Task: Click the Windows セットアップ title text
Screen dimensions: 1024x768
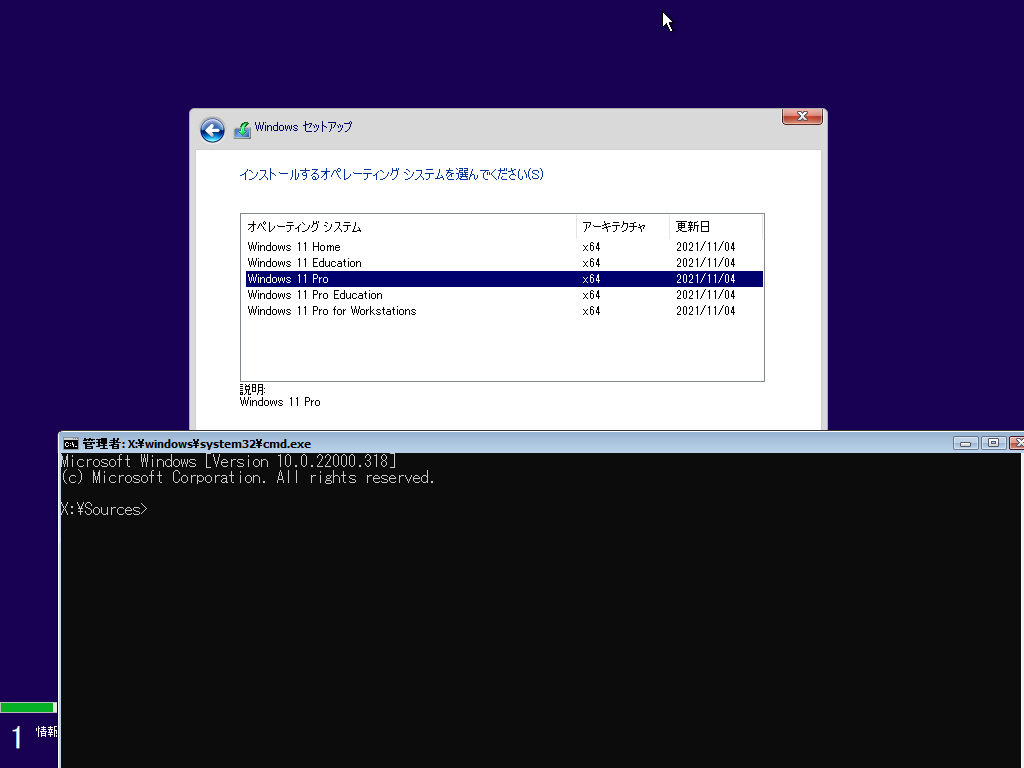Action: click(x=303, y=127)
